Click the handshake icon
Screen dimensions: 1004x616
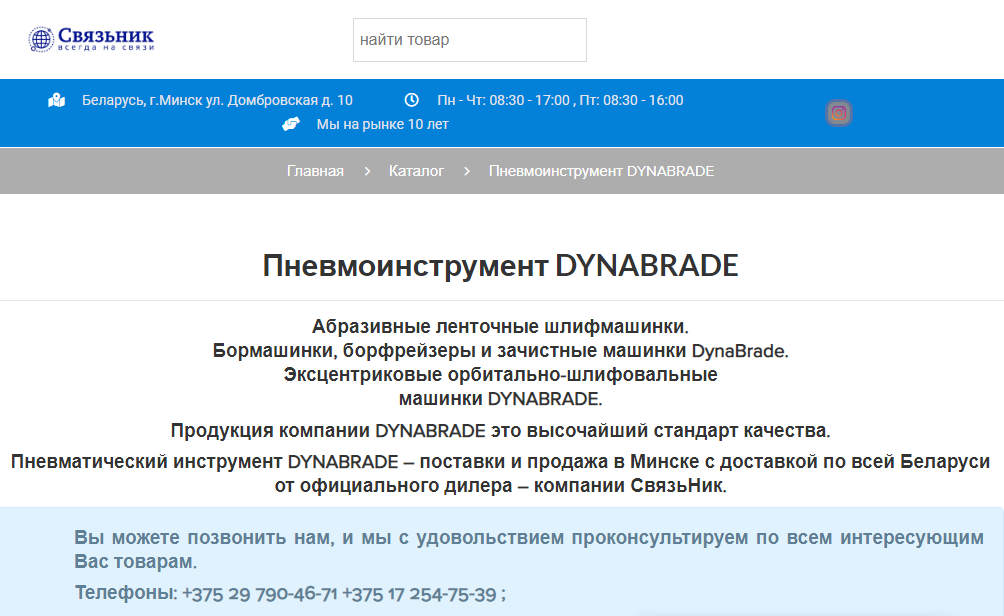click(291, 124)
